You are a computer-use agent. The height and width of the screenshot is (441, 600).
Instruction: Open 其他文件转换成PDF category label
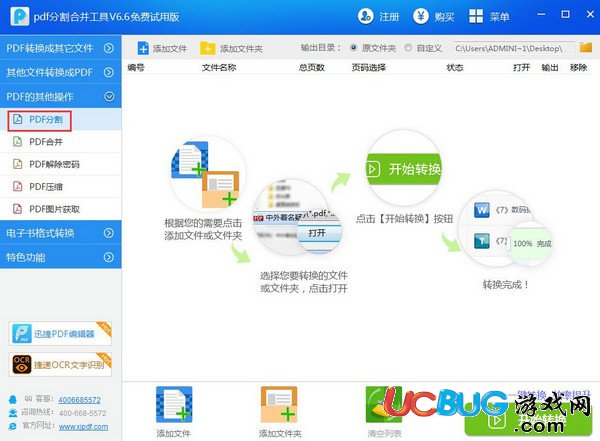49,72
